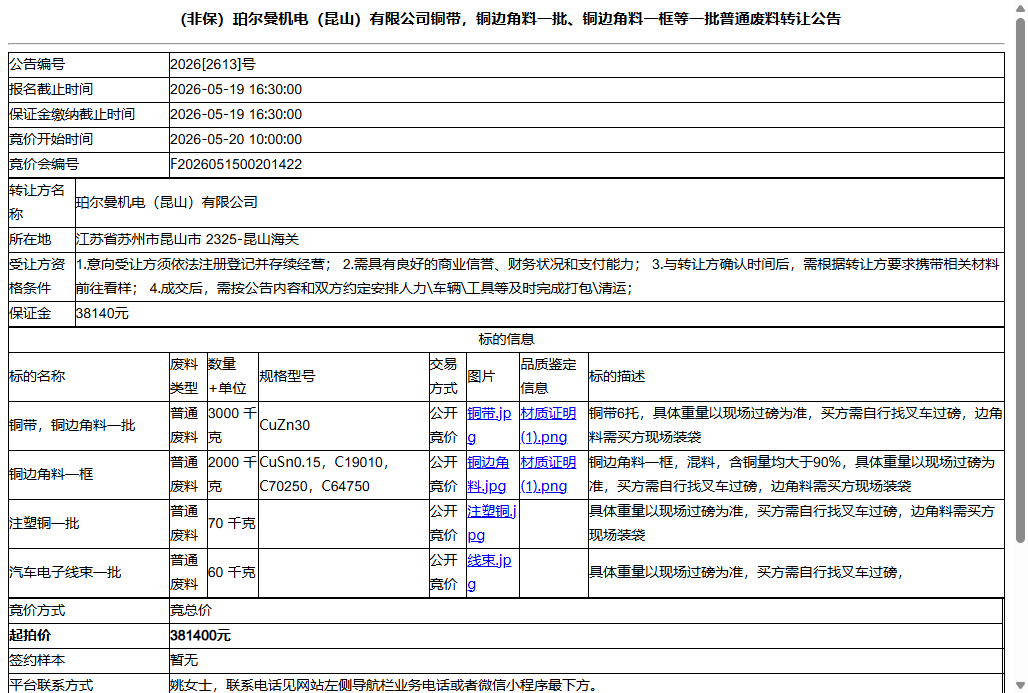
Task: Click the starting price 381400元
Action: pos(200,635)
